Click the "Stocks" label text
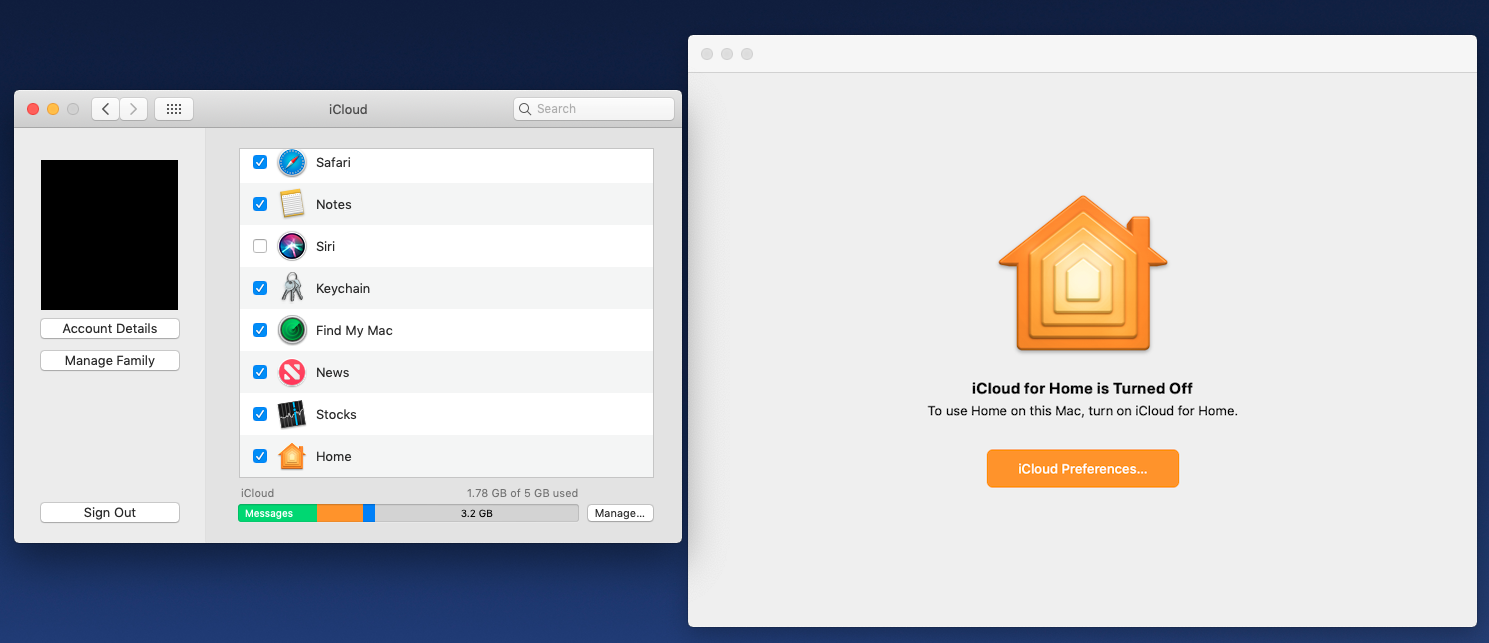The width and height of the screenshot is (1489, 643). pos(336,414)
